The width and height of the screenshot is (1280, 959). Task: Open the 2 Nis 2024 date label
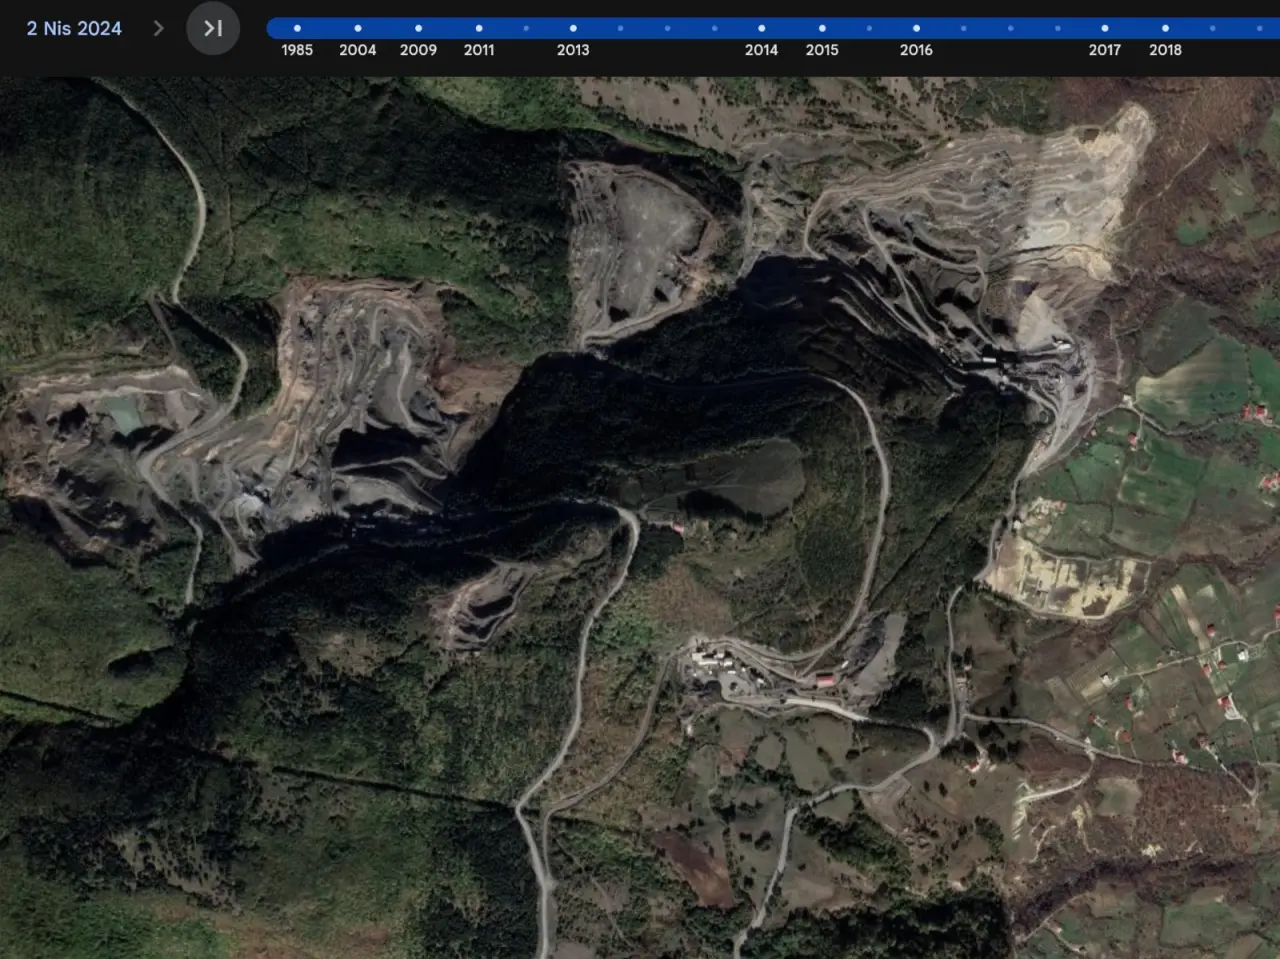pyautogui.click(x=74, y=28)
